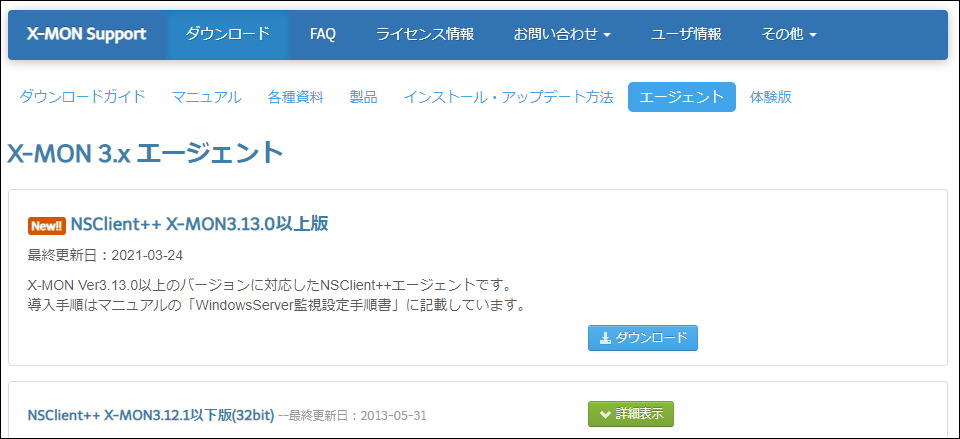Switch to the ダウンロードガイド tab
960x439 pixels.
(x=83, y=97)
